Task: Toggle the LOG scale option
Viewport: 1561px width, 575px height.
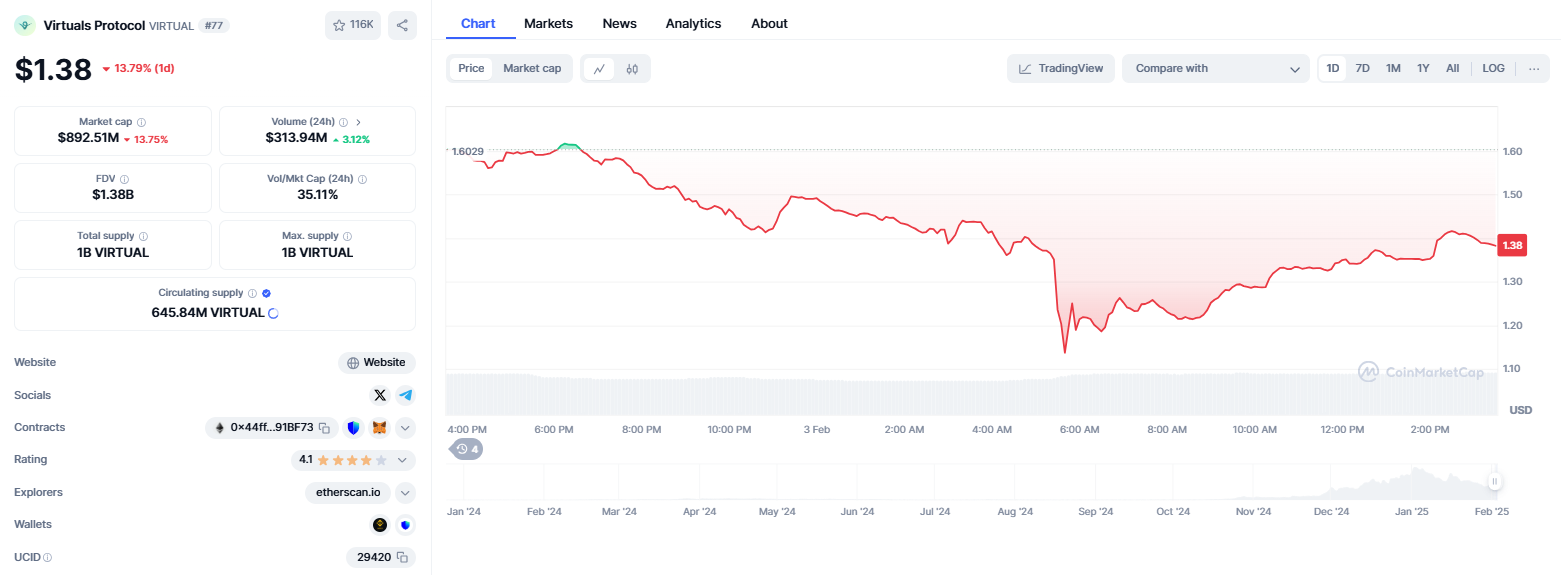Action: pyautogui.click(x=1493, y=68)
